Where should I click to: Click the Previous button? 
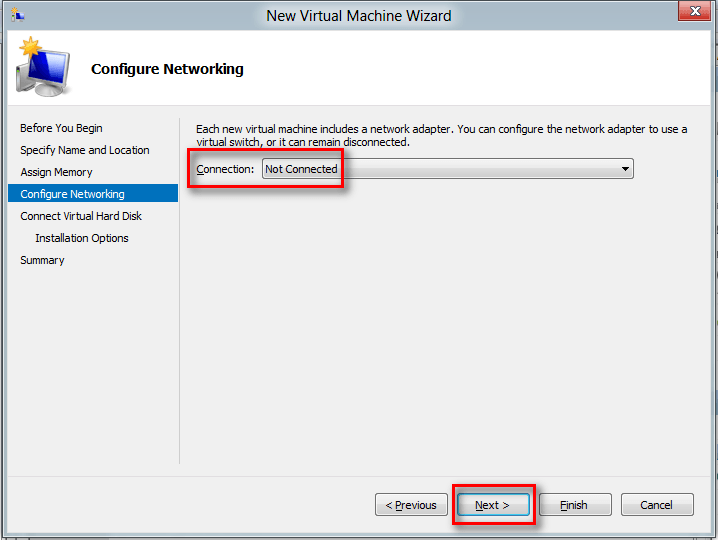411,505
